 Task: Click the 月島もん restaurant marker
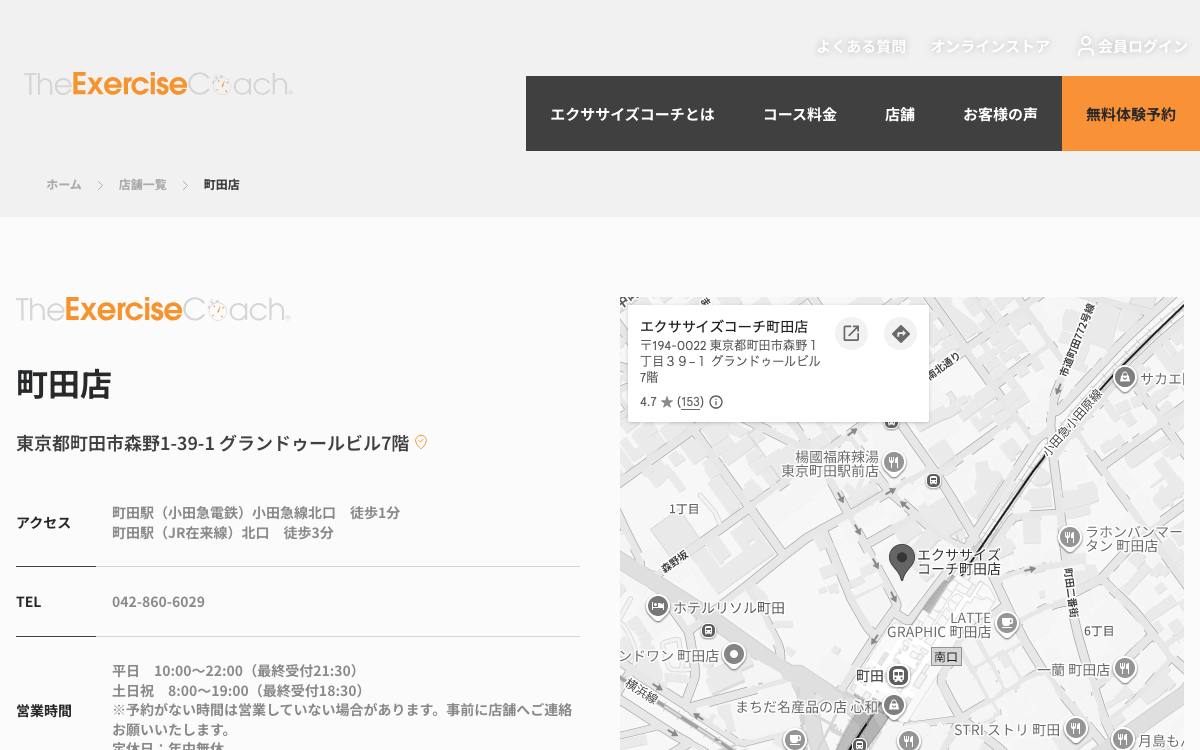(x=1123, y=740)
